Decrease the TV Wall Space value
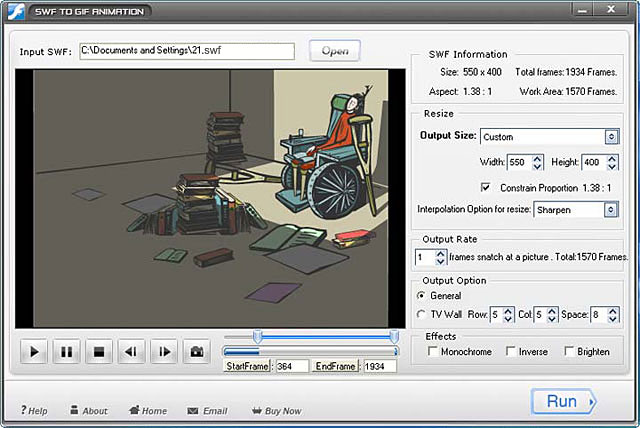Image resolution: width=640 pixels, height=428 pixels. click(613, 318)
